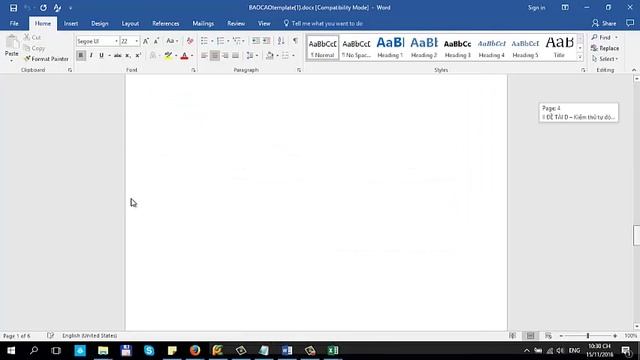Viewport: 640px width, 360px height.
Task: Click Increase Indent icon
Action: (x=266, y=41)
